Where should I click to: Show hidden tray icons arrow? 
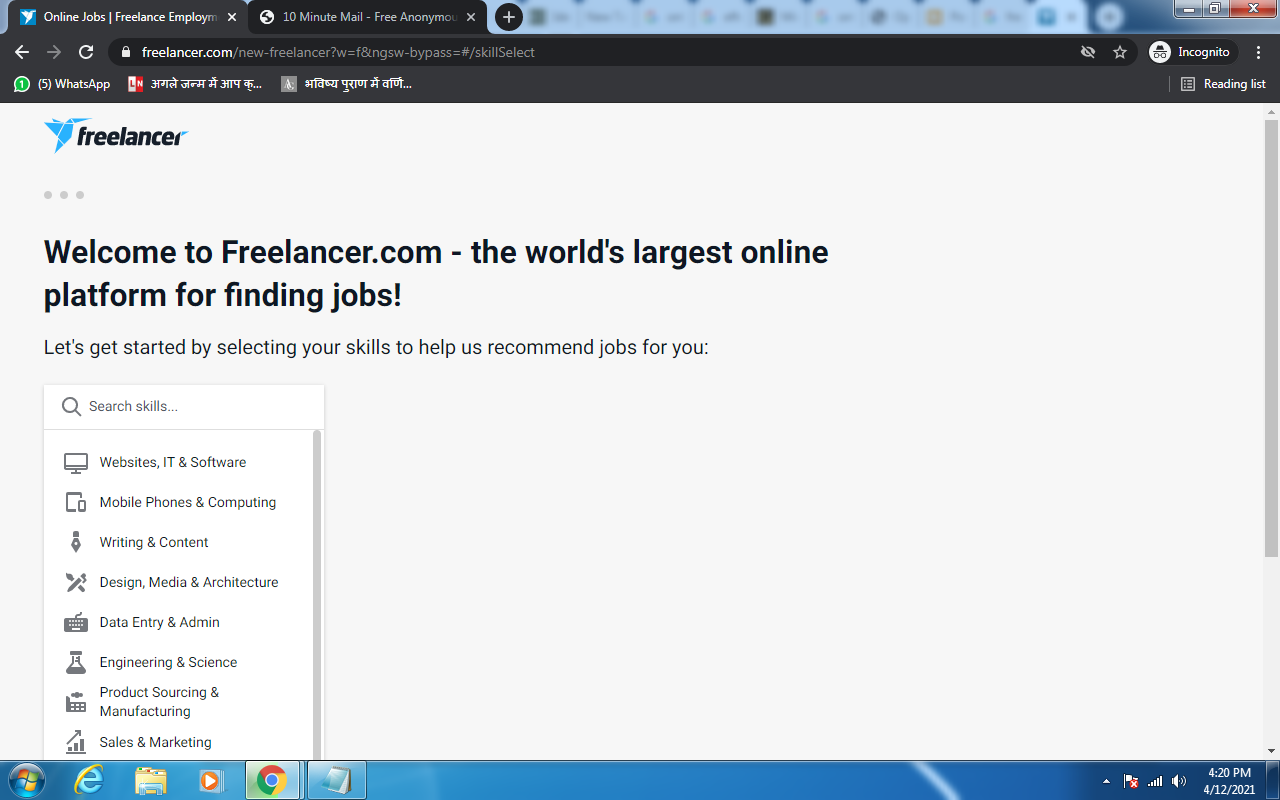tap(1106, 781)
